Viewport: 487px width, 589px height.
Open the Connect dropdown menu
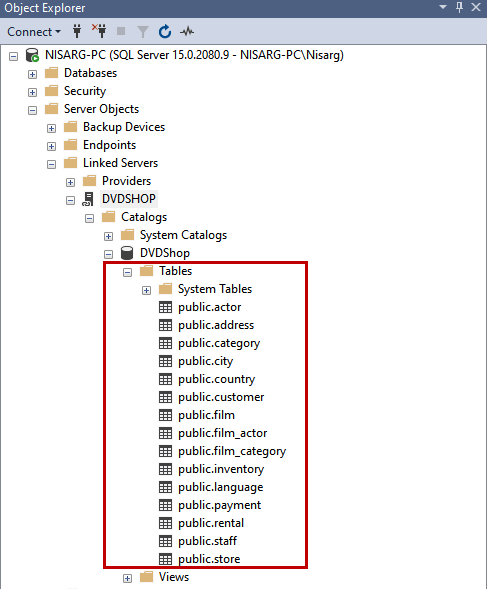click(34, 32)
